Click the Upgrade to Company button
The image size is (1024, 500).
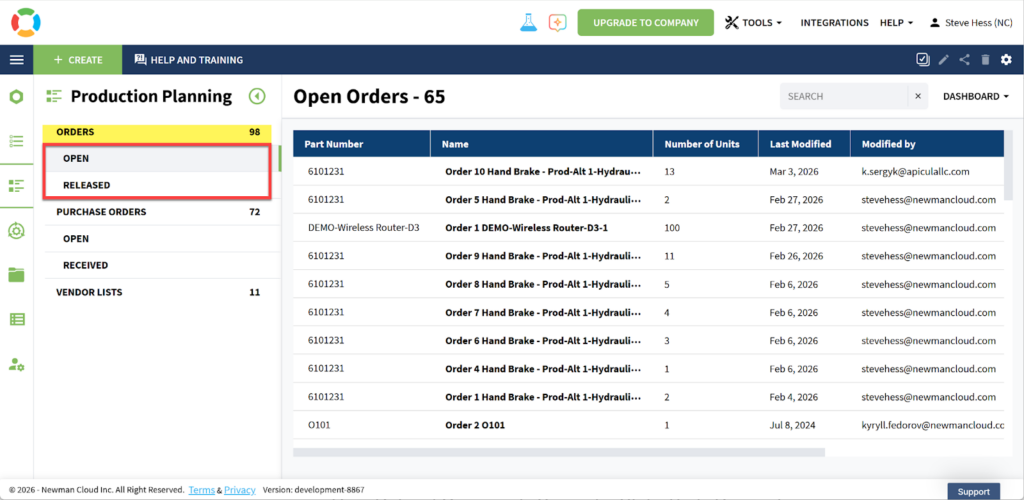645,23
